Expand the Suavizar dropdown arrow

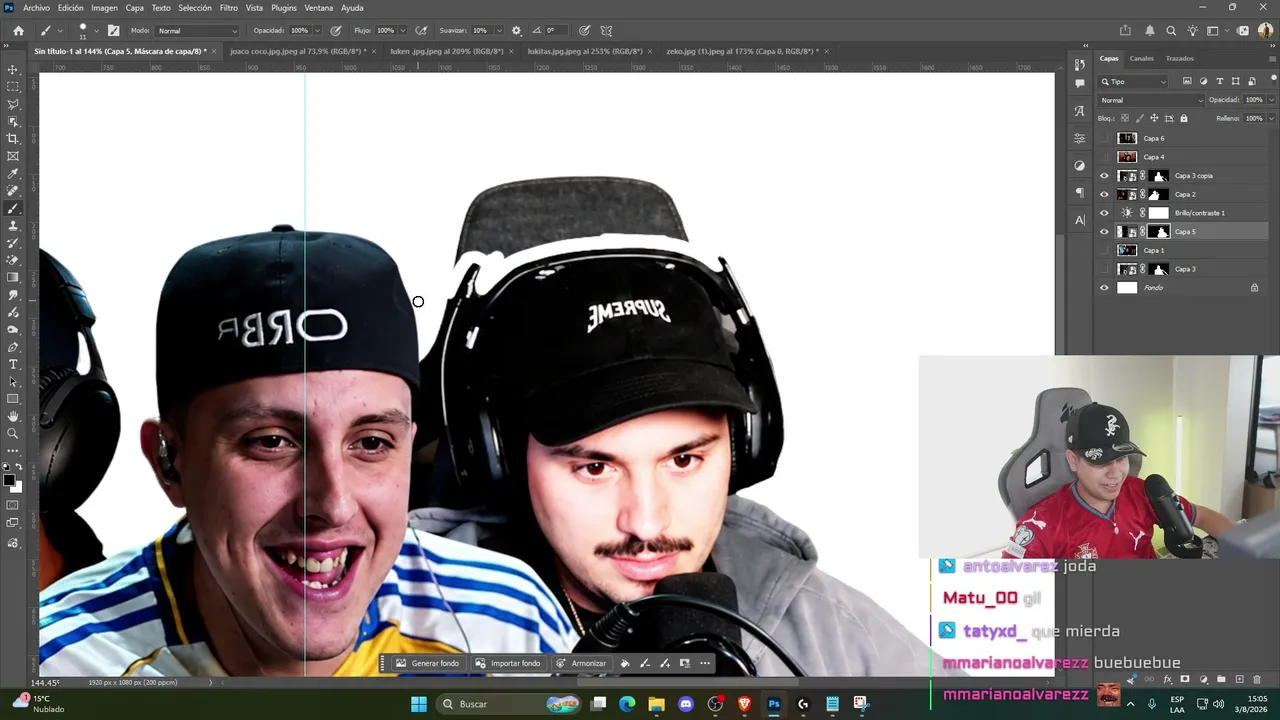[x=499, y=31]
